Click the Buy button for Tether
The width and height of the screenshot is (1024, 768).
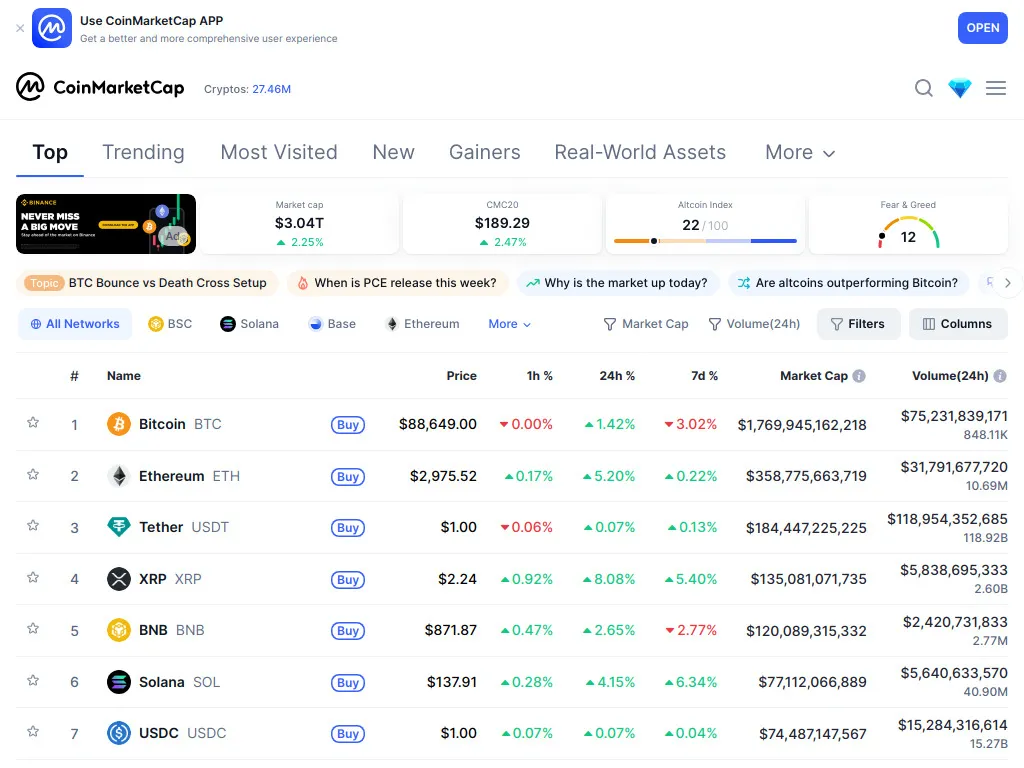click(347, 527)
